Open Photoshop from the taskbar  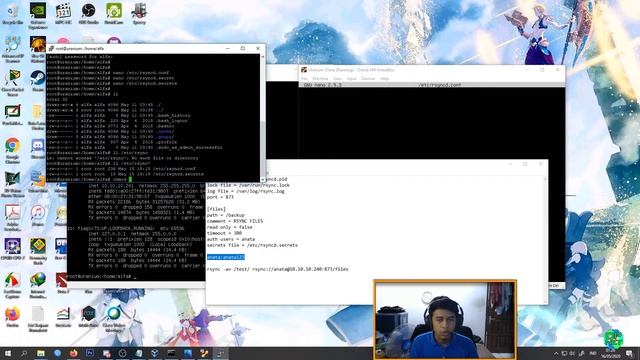point(90,353)
